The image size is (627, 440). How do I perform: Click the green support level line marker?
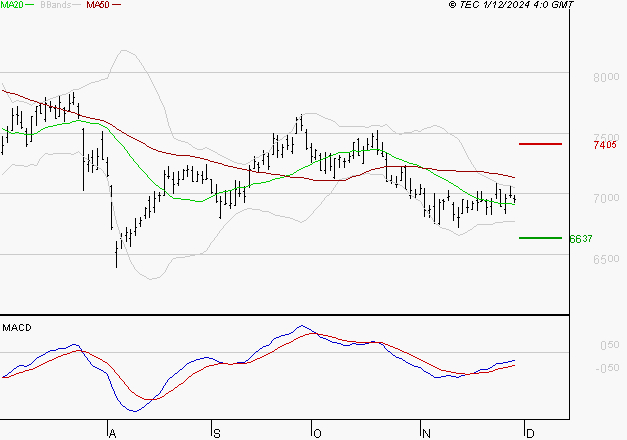(540, 238)
